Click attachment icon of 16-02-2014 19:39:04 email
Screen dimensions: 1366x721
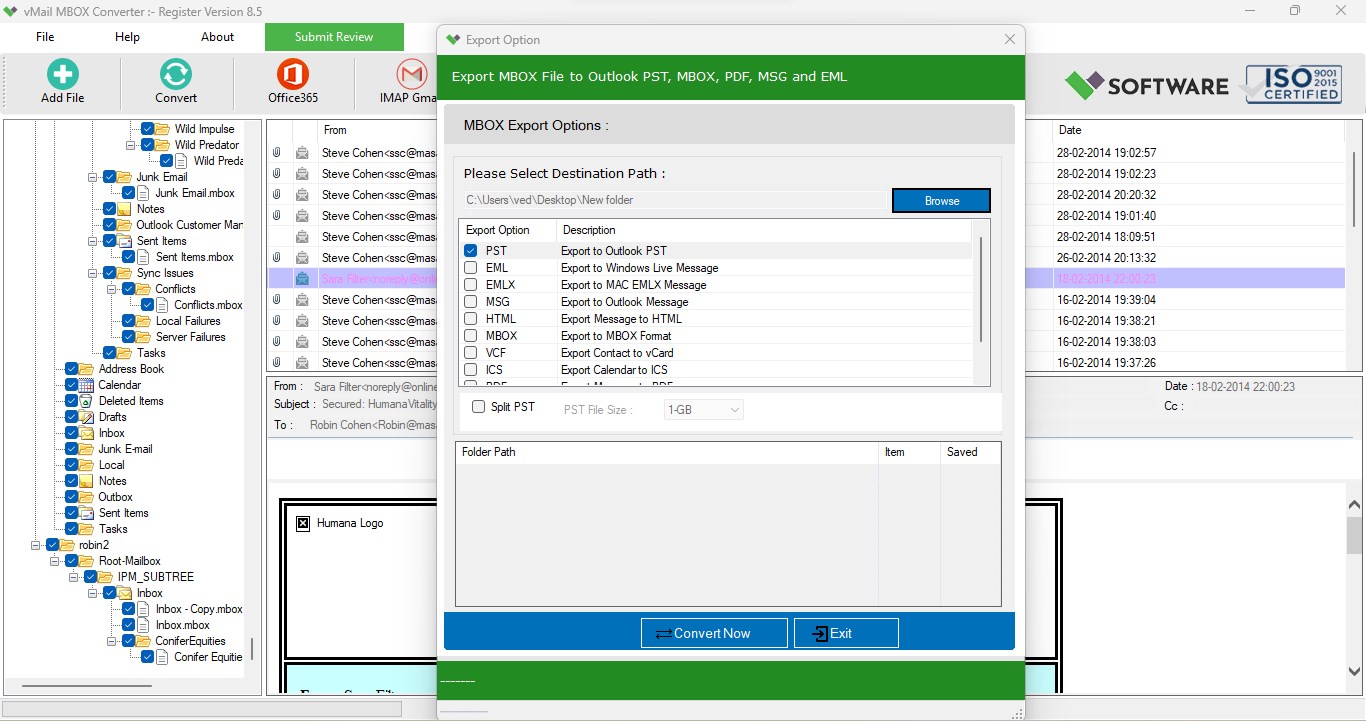pos(277,300)
